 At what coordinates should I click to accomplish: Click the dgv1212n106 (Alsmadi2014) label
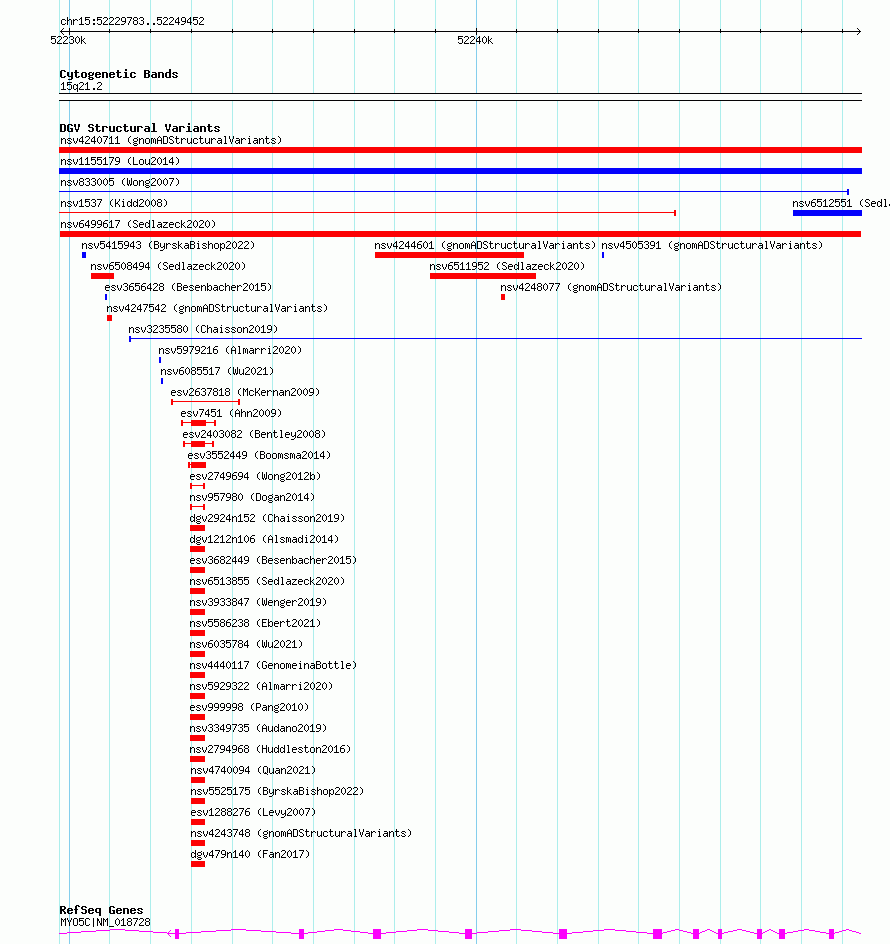coord(264,540)
